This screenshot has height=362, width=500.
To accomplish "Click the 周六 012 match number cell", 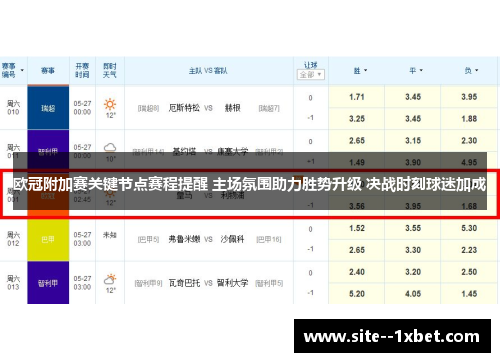I will pos(13,239).
